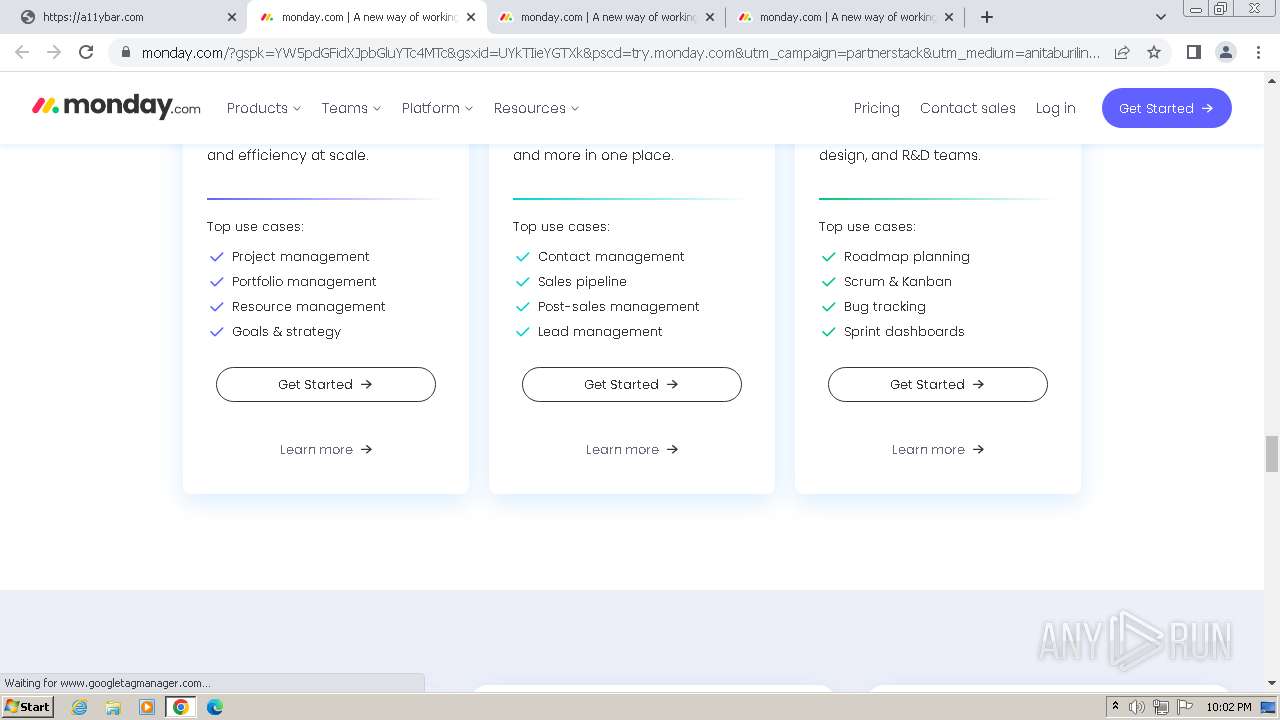Viewport: 1280px width, 720px height.
Task: Click Get Started under Lead management
Action: click(631, 385)
